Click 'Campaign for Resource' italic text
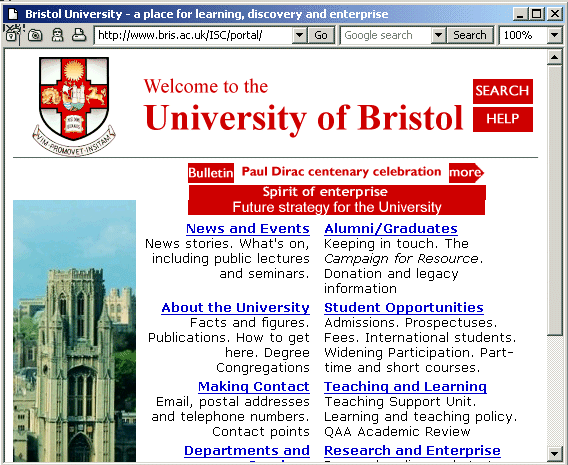The image size is (568, 465). coord(401,259)
